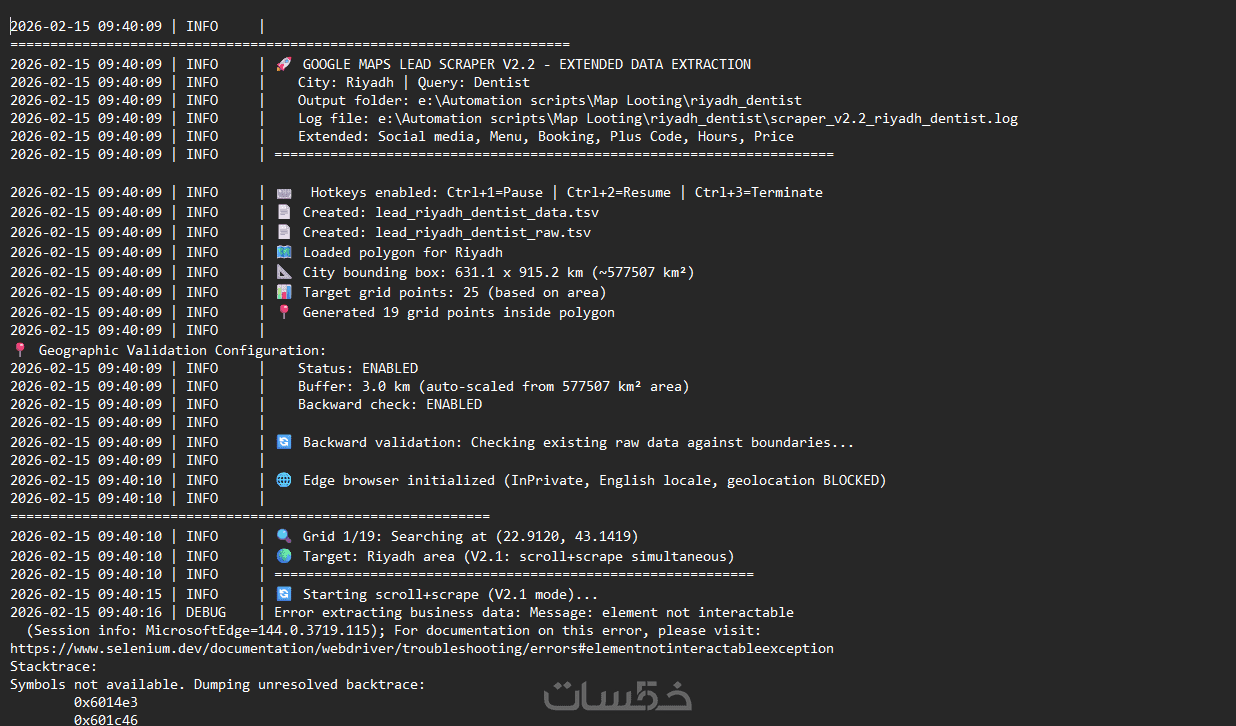Image resolution: width=1236 pixels, height=726 pixels.
Task: Click the ruler icon beside City bounding box
Action: 284,272
